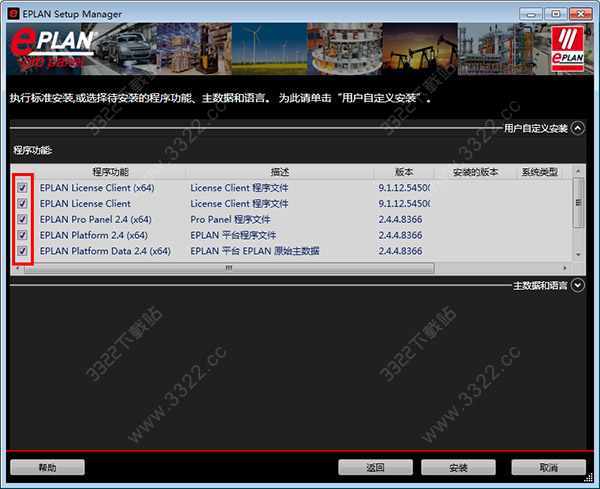Click EPLAN 平台程序文件 description cell
The height and width of the screenshot is (489, 600).
(x=233, y=235)
